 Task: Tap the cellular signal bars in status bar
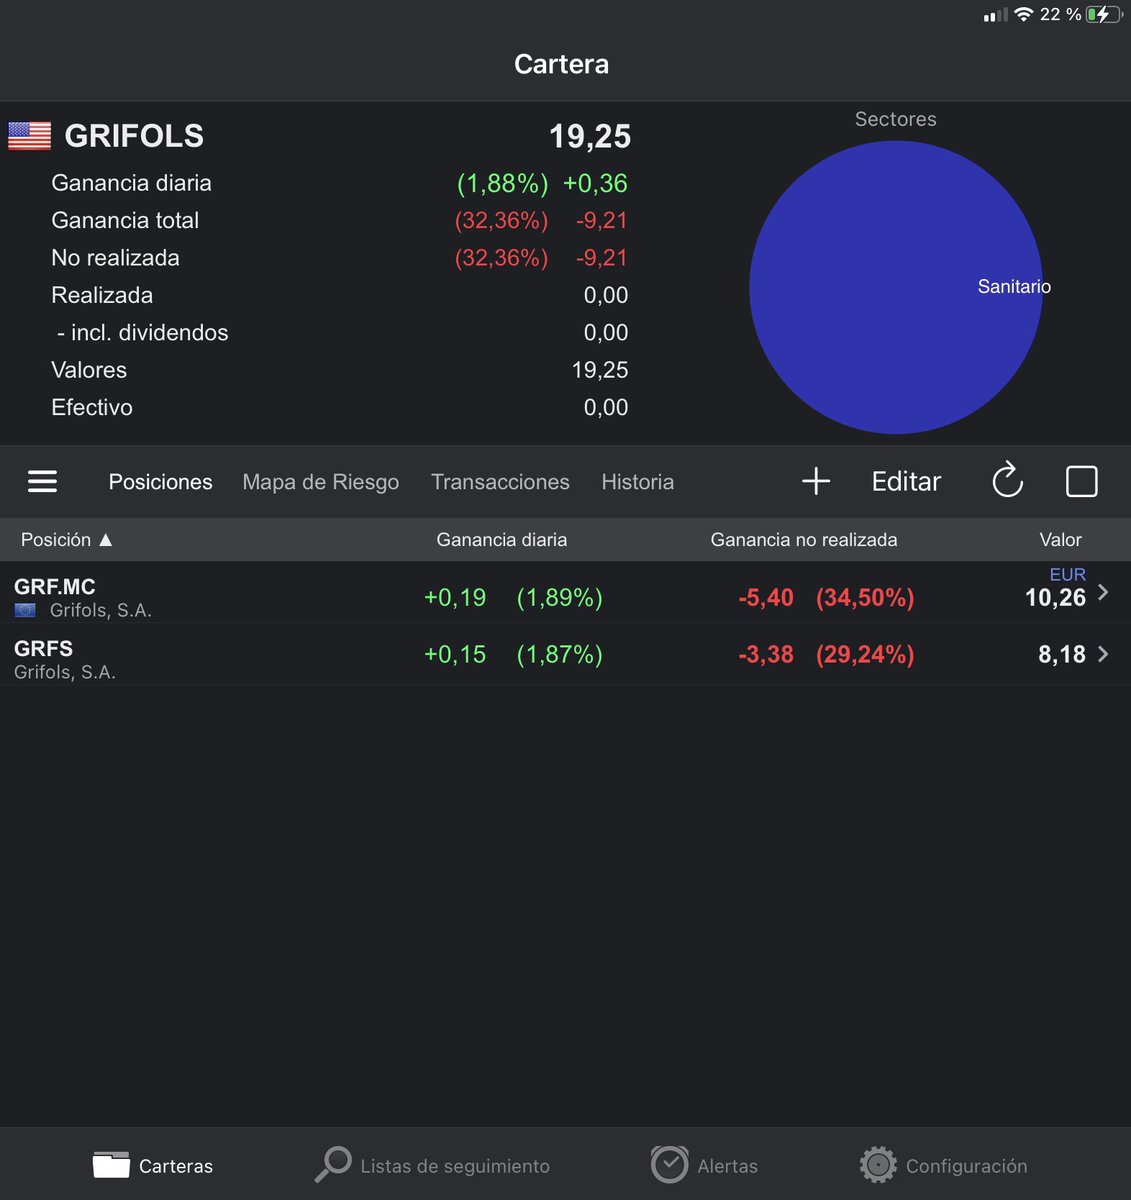pyautogui.click(x=995, y=15)
